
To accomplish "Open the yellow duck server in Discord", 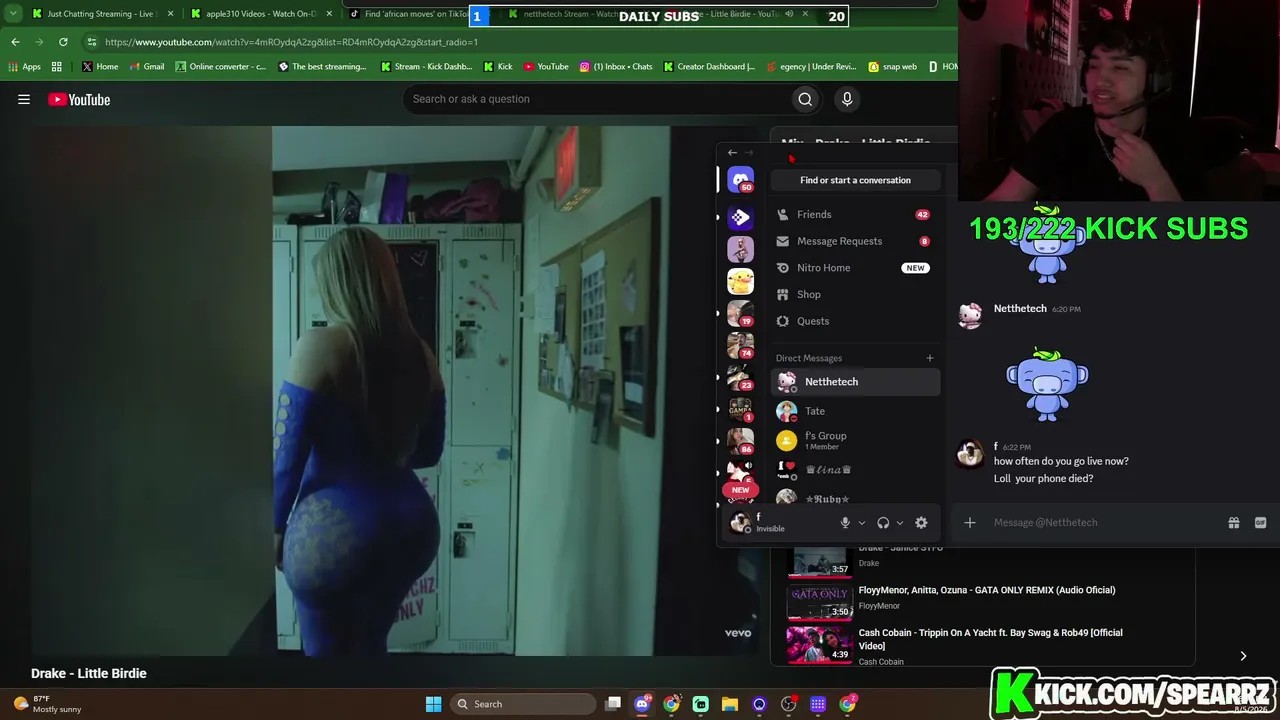I will (x=740, y=282).
